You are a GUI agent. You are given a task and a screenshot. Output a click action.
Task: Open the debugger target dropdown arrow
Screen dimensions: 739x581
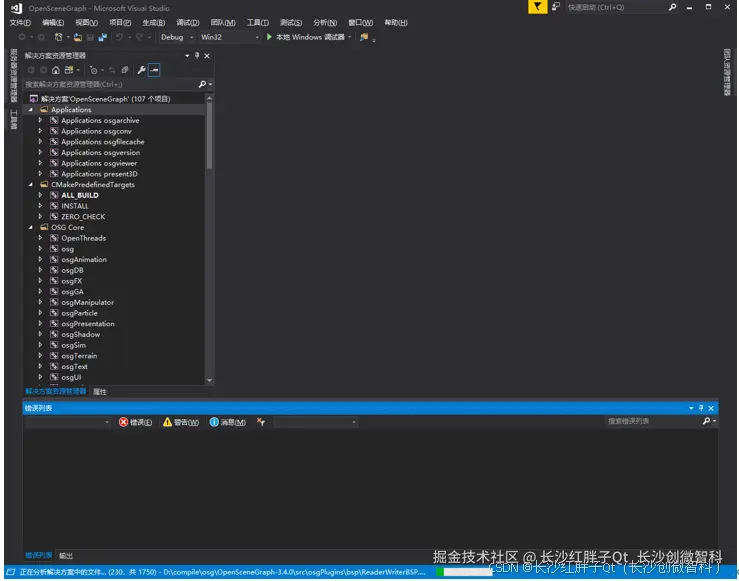tap(350, 37)
